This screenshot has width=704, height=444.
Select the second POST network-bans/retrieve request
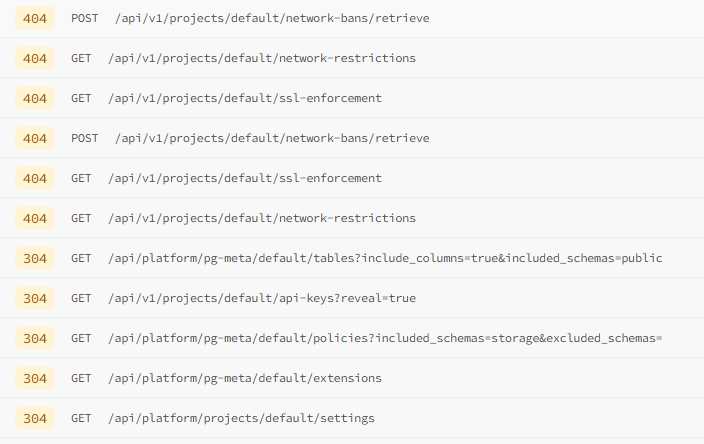(x=271, y=138)
